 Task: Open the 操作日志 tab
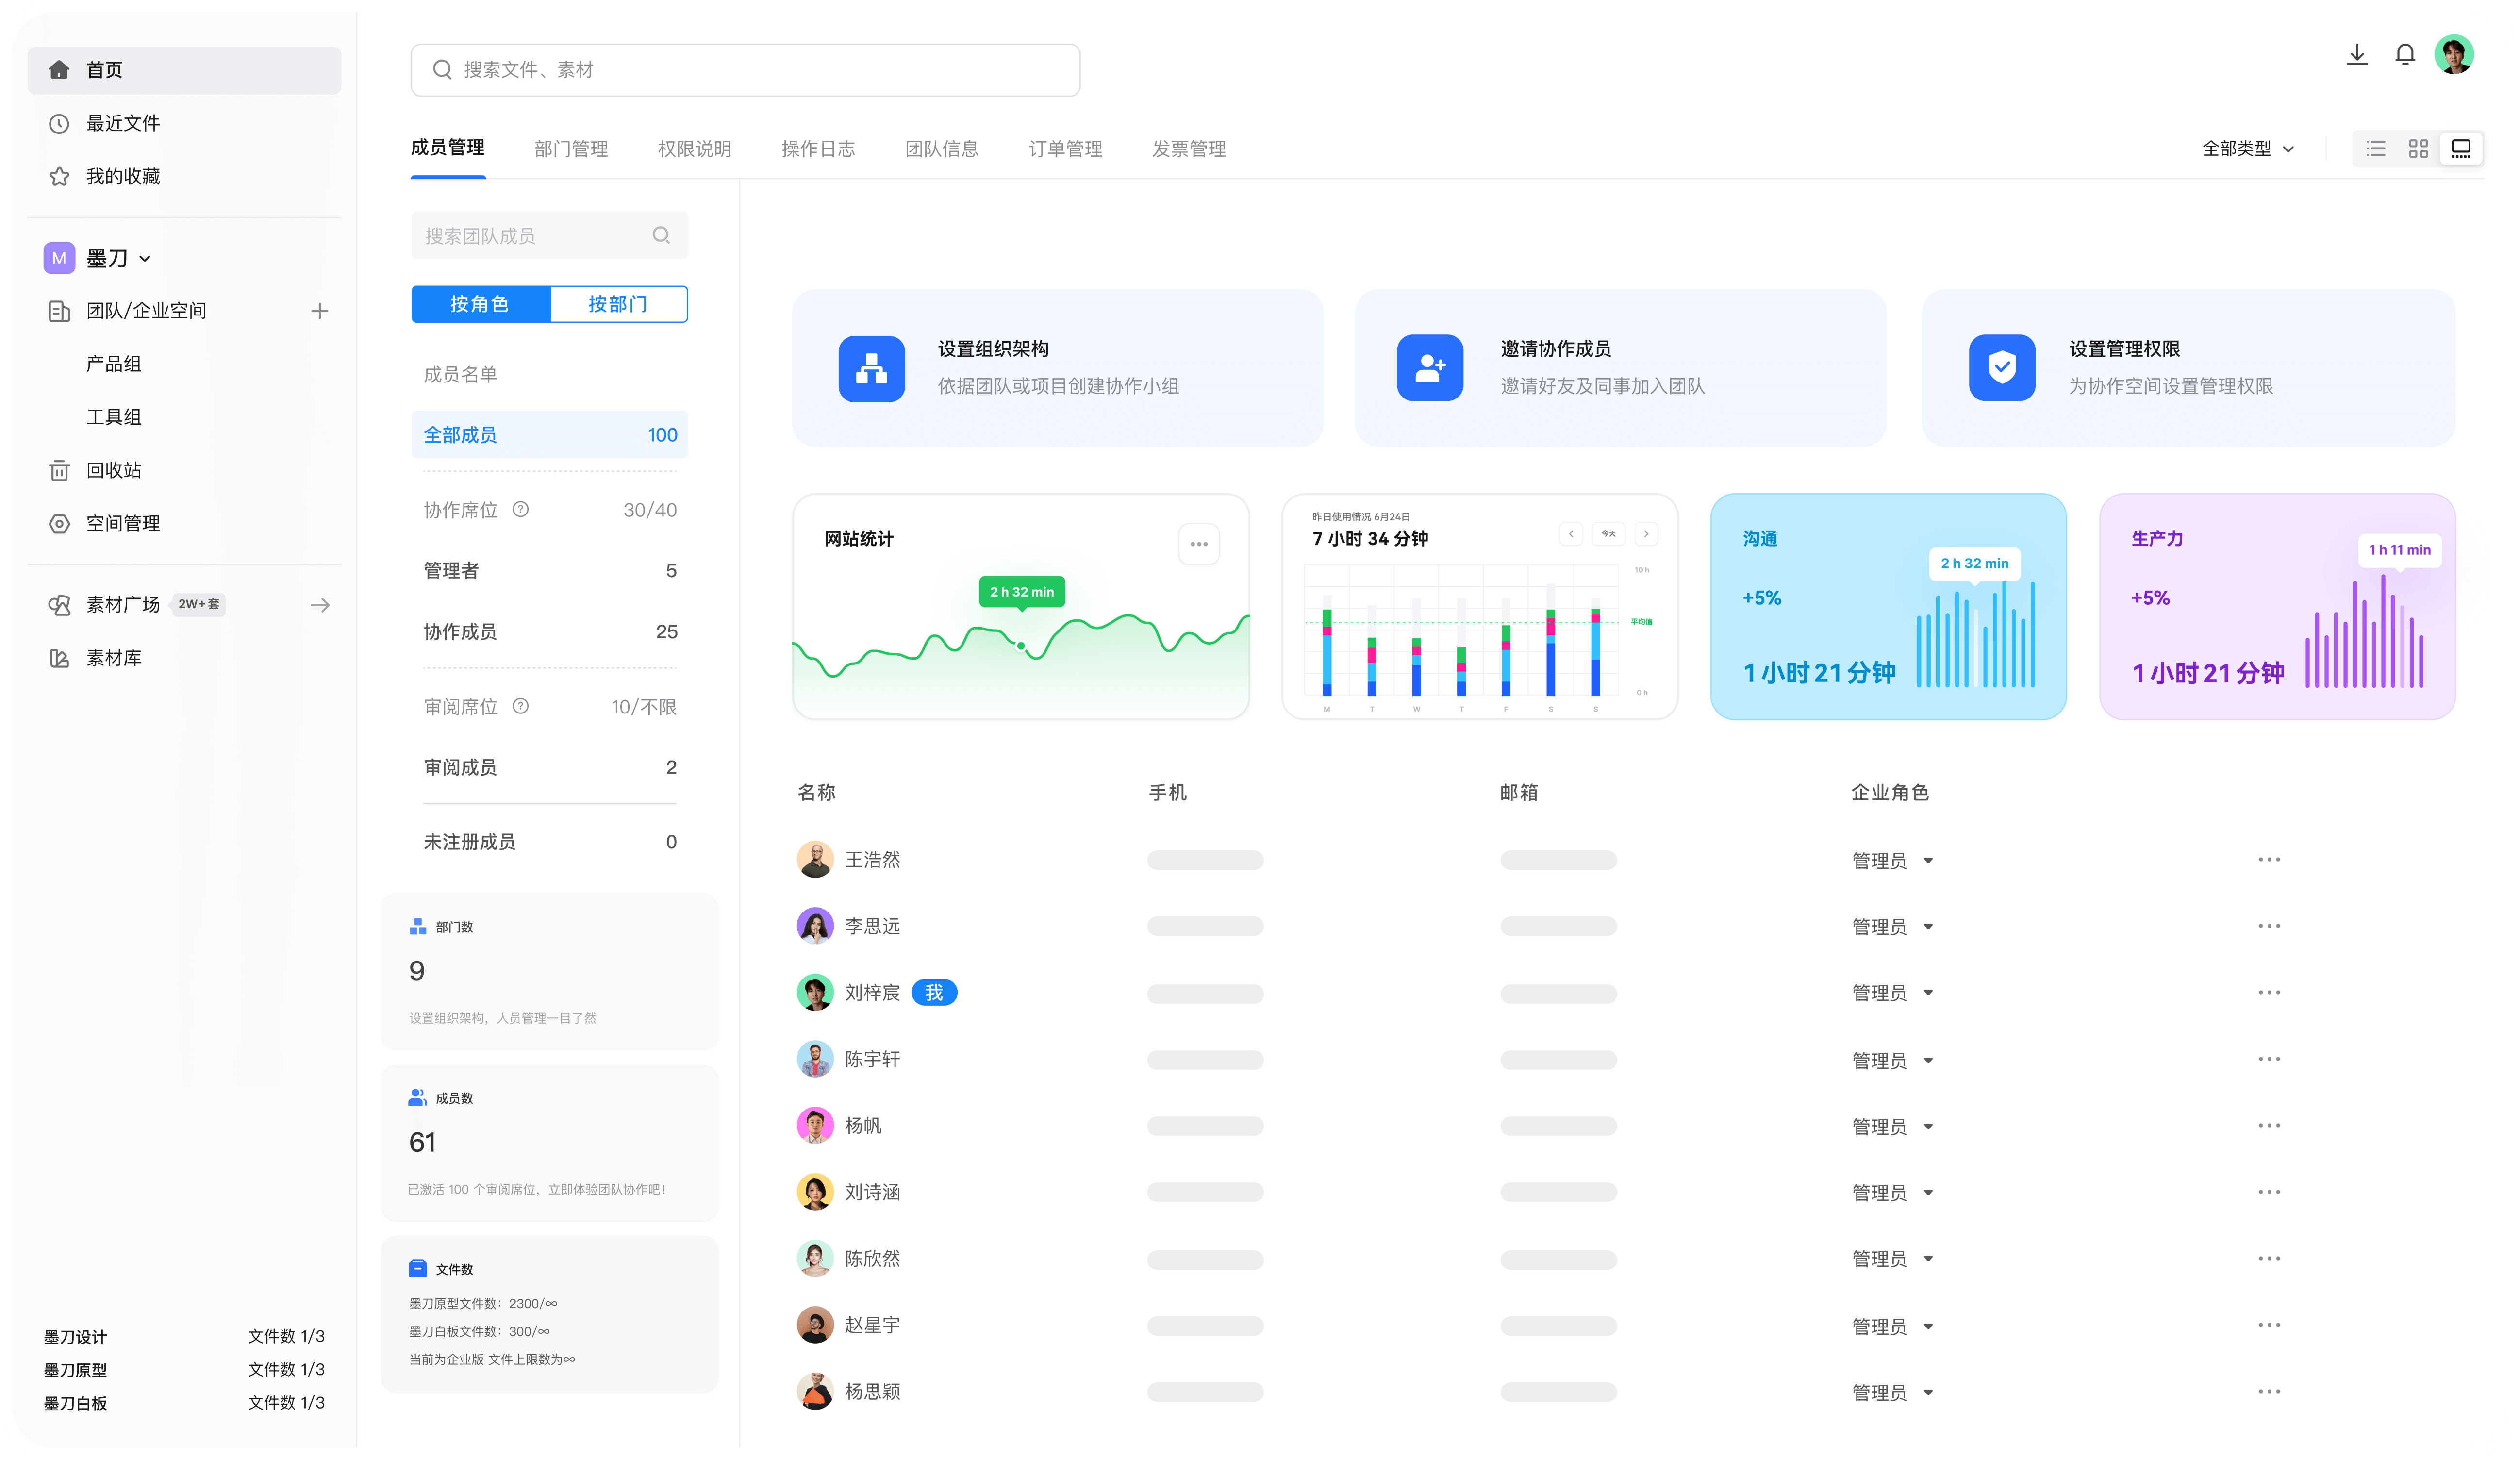click(818, 149)
